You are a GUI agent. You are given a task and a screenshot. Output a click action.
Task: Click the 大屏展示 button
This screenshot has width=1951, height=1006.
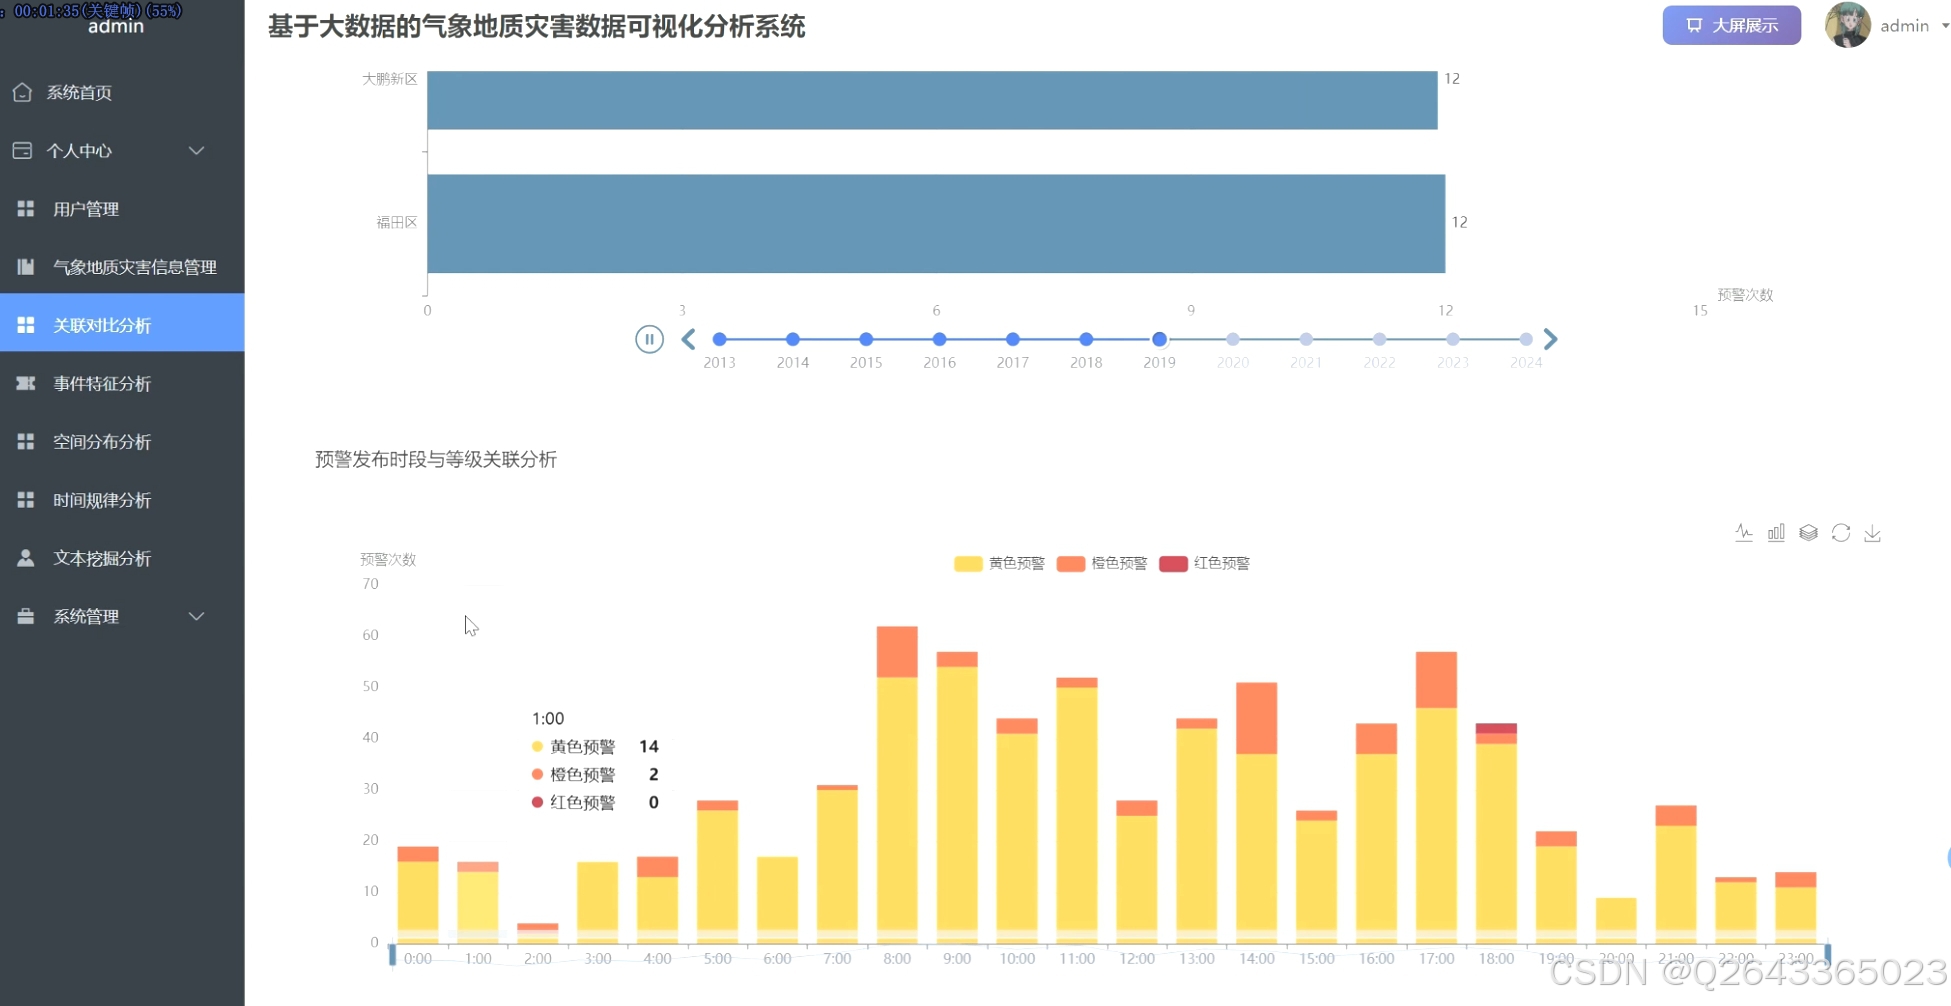tap(1732, 25)
